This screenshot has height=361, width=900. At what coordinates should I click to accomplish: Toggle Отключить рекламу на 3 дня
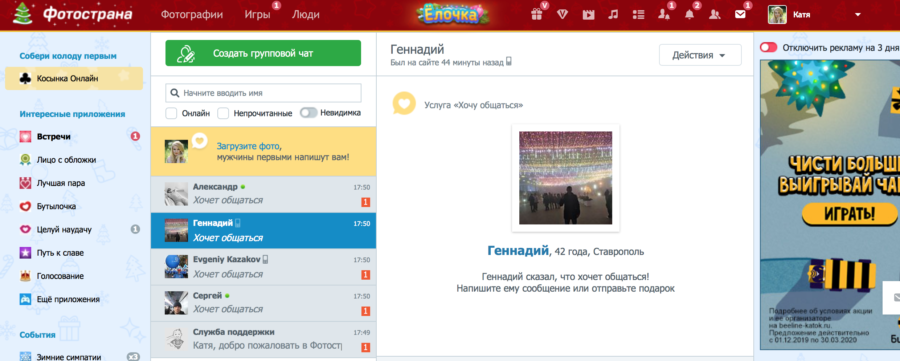(768, 48)
